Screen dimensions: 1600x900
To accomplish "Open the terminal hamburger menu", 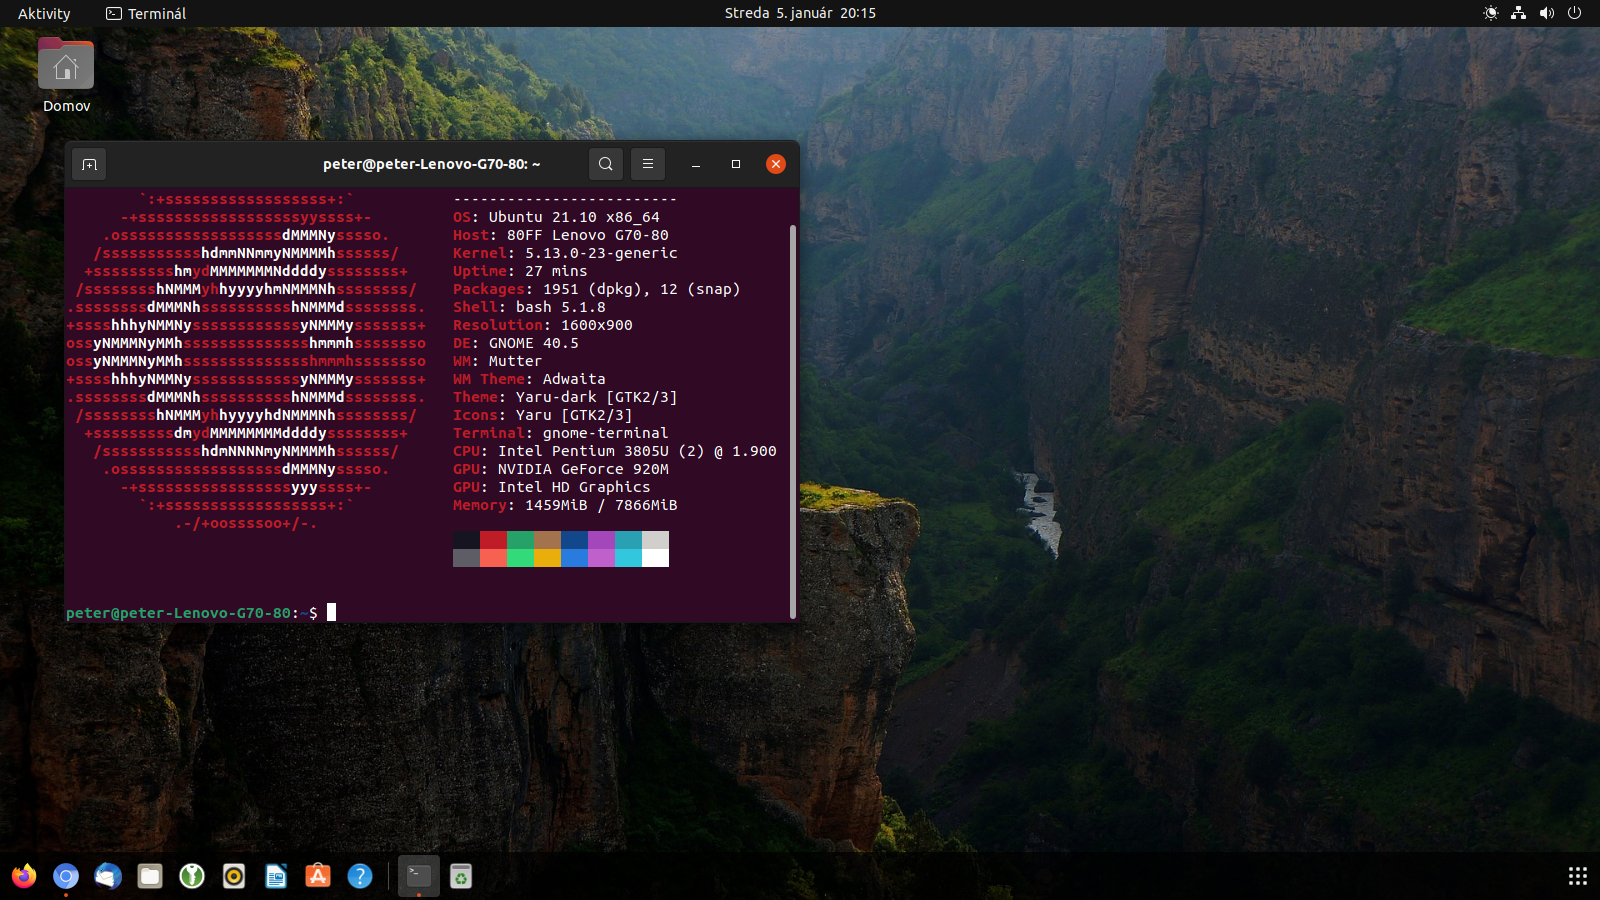I will (x=648, y=164).
